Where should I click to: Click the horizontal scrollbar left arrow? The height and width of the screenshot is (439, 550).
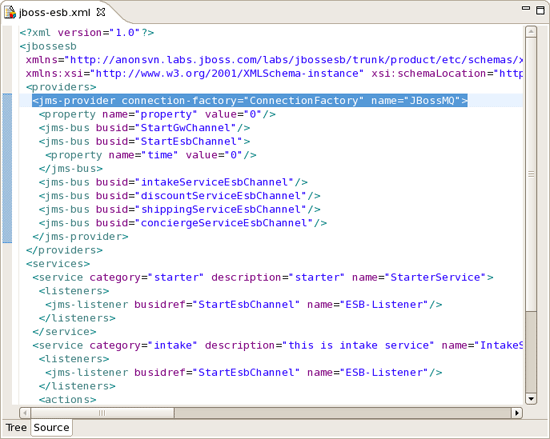25,413
